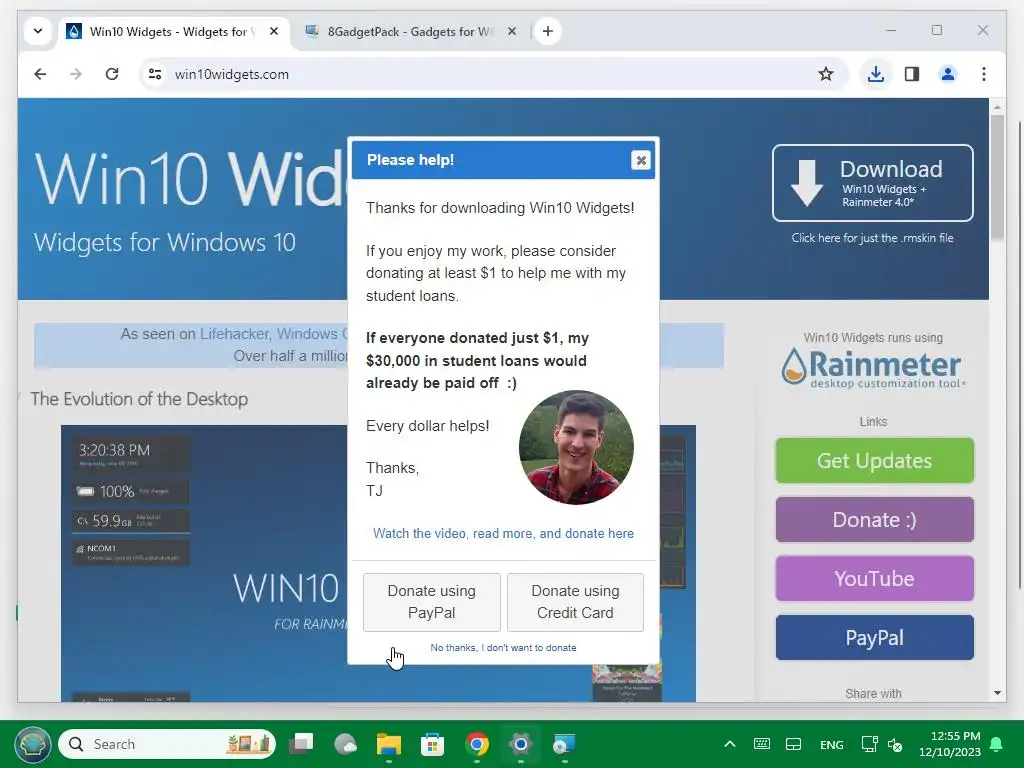Bookmark this page with star icon
This screenshot has width=1024, height=768.
pyautogui.click(x=825, y=74)
